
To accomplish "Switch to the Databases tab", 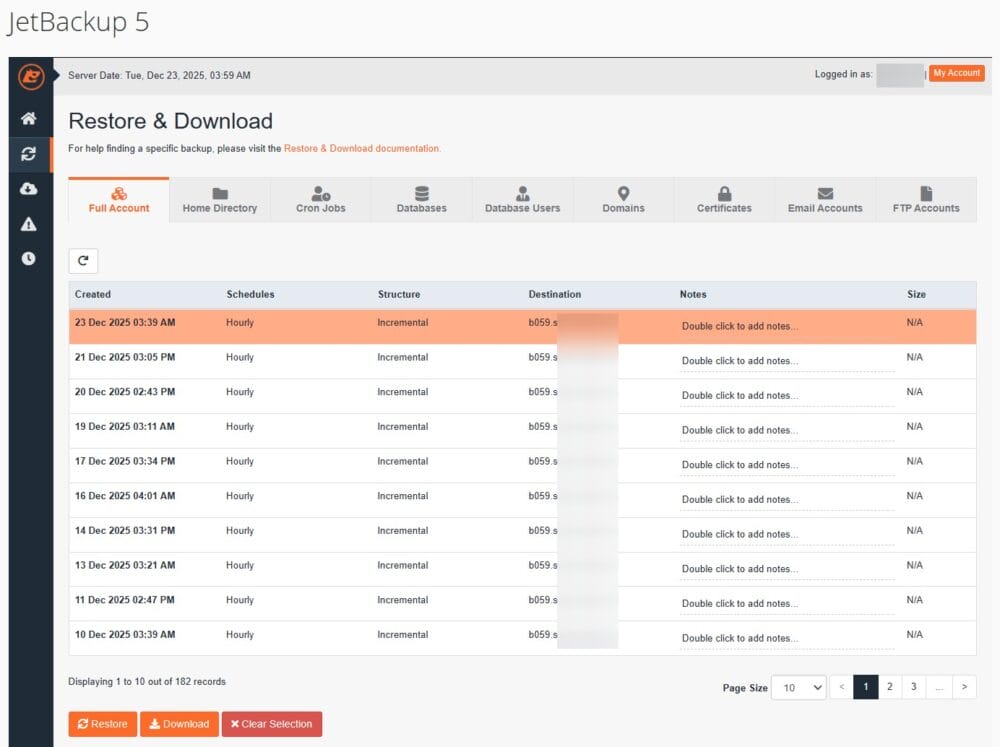I will point(421,200).
